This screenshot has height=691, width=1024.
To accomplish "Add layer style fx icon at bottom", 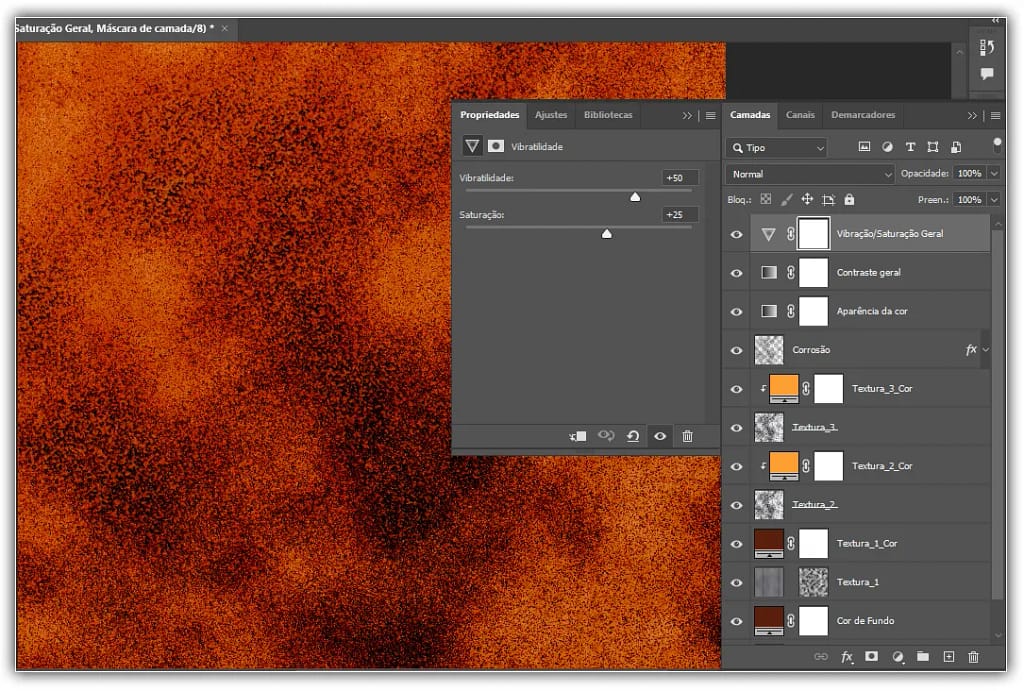I will (846, 656).
